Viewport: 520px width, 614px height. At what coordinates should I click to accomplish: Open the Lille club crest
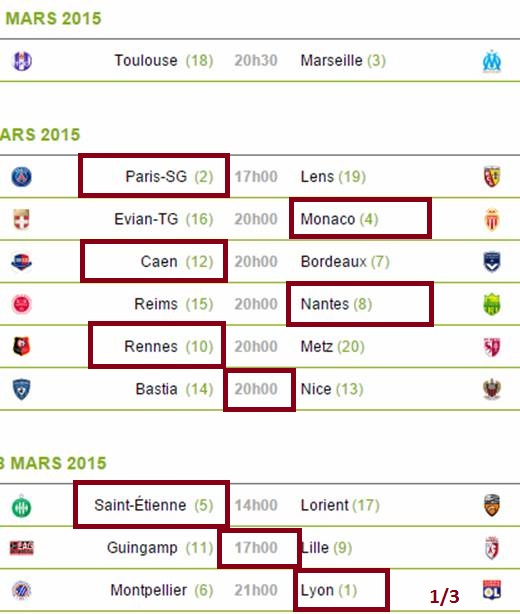point(491,548)
